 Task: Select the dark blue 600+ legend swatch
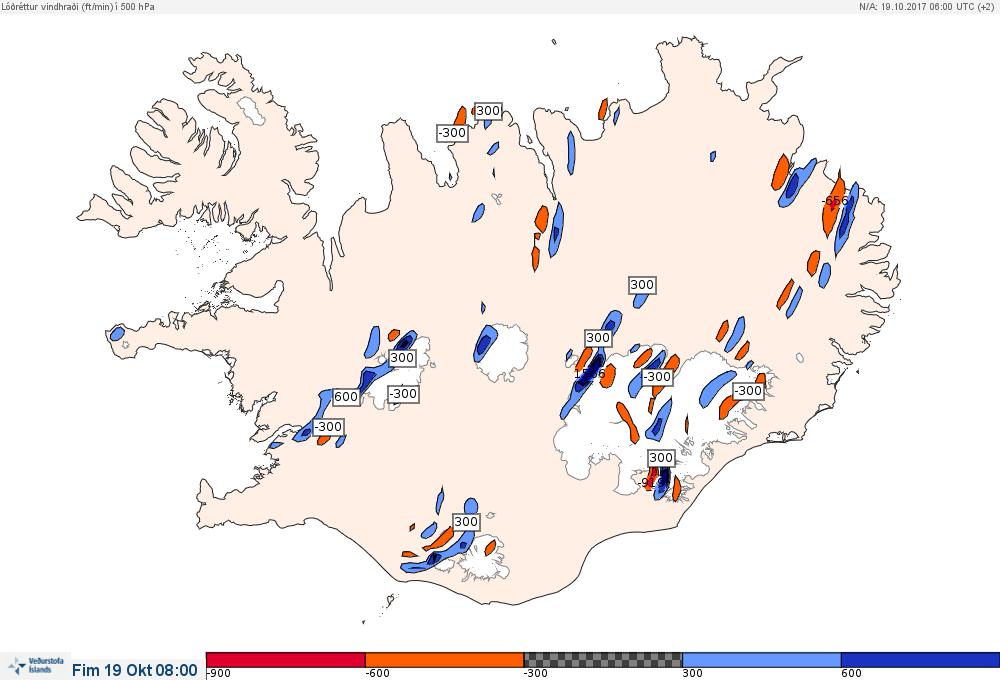point(920,660)
